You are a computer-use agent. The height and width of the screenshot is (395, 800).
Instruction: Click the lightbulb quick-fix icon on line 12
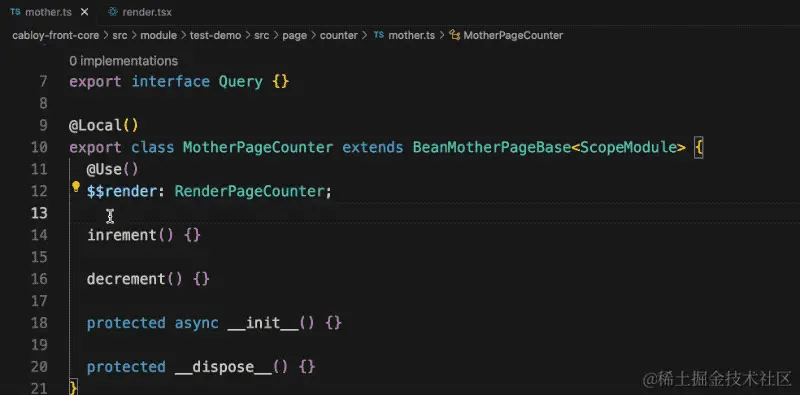(76, 187)
